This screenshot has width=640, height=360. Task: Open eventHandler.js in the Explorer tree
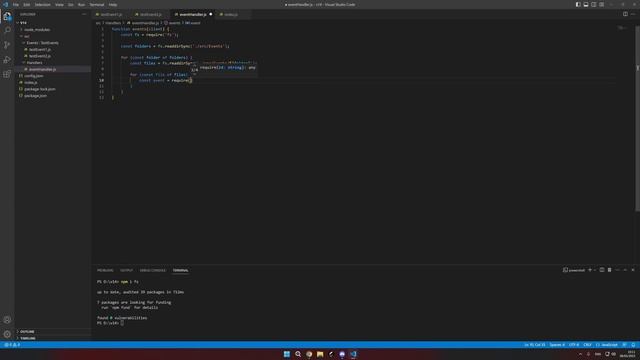click(x=53, y=69)
